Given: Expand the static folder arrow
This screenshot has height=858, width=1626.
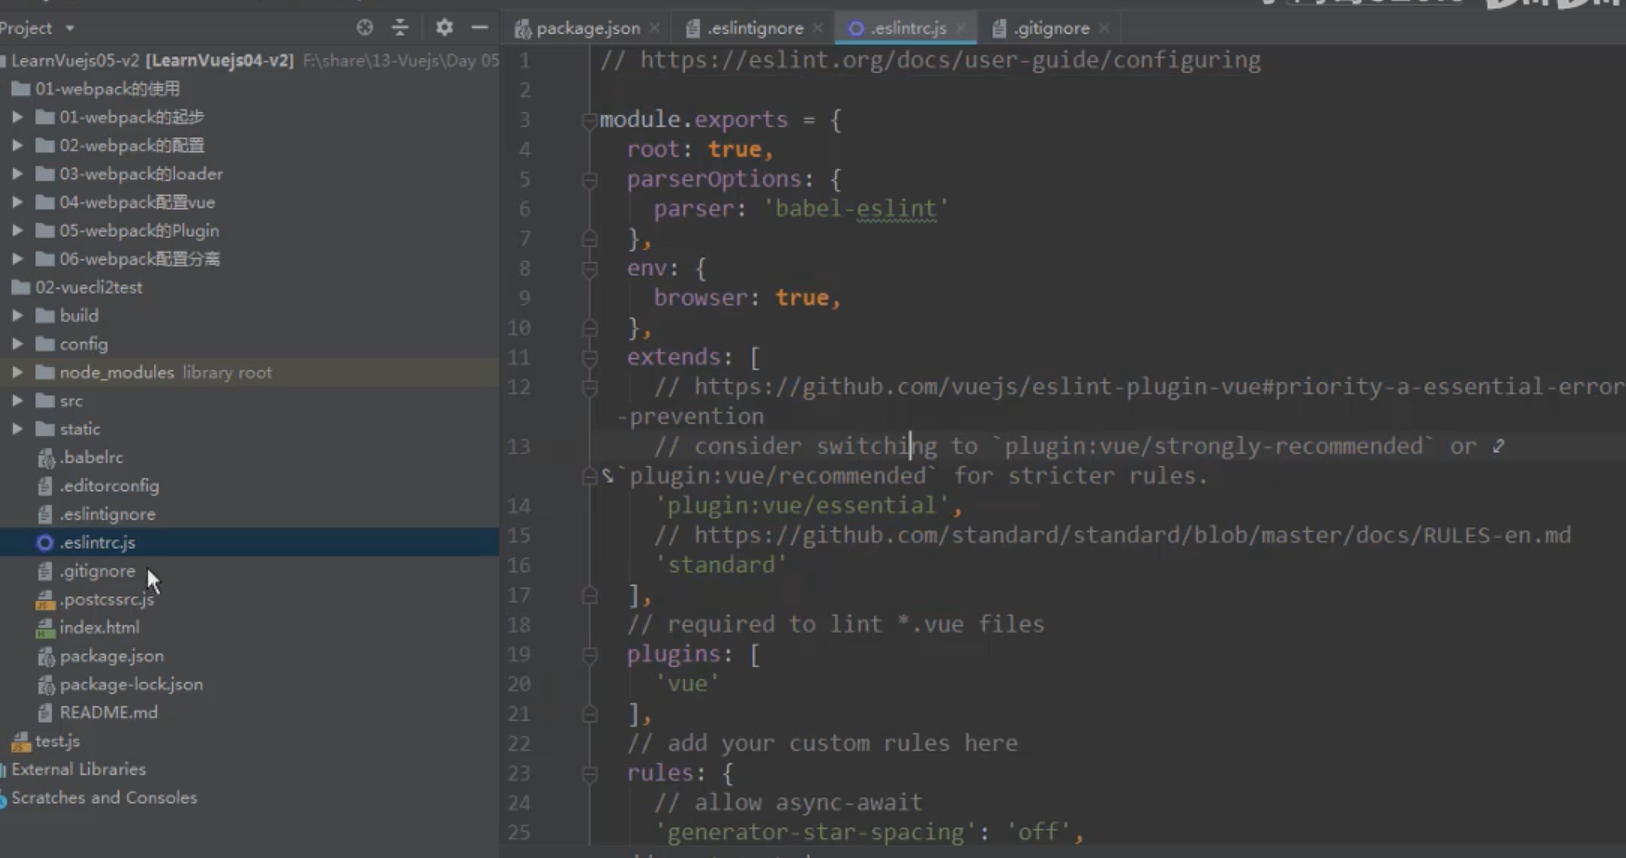Looking at the screenshot, I should [17, 429].
